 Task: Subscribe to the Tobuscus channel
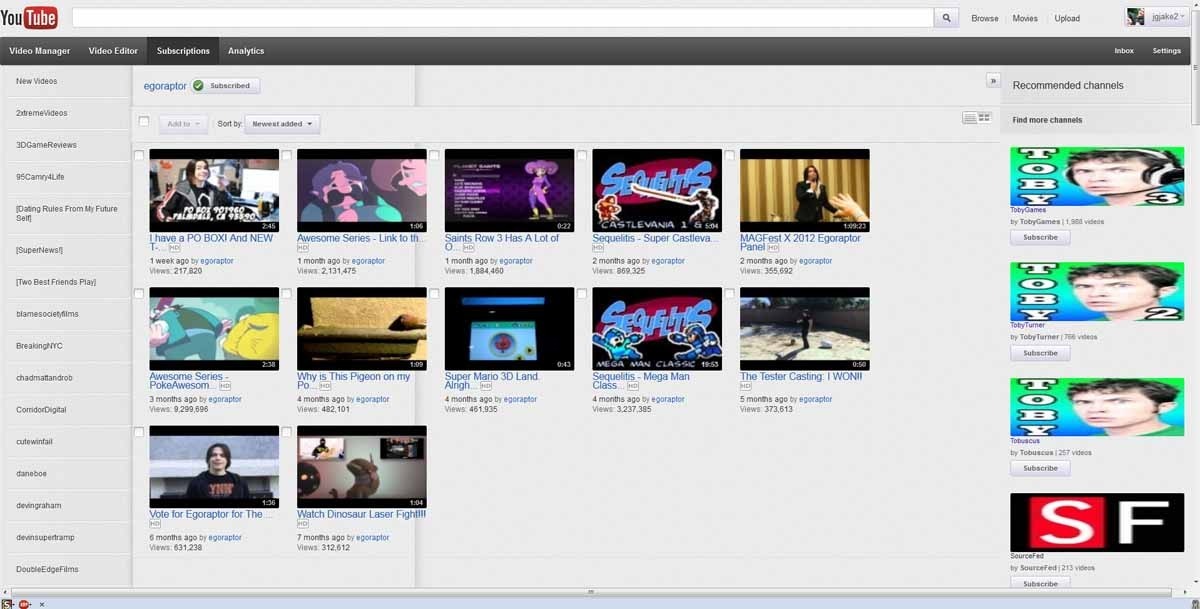click(1040, 468)
